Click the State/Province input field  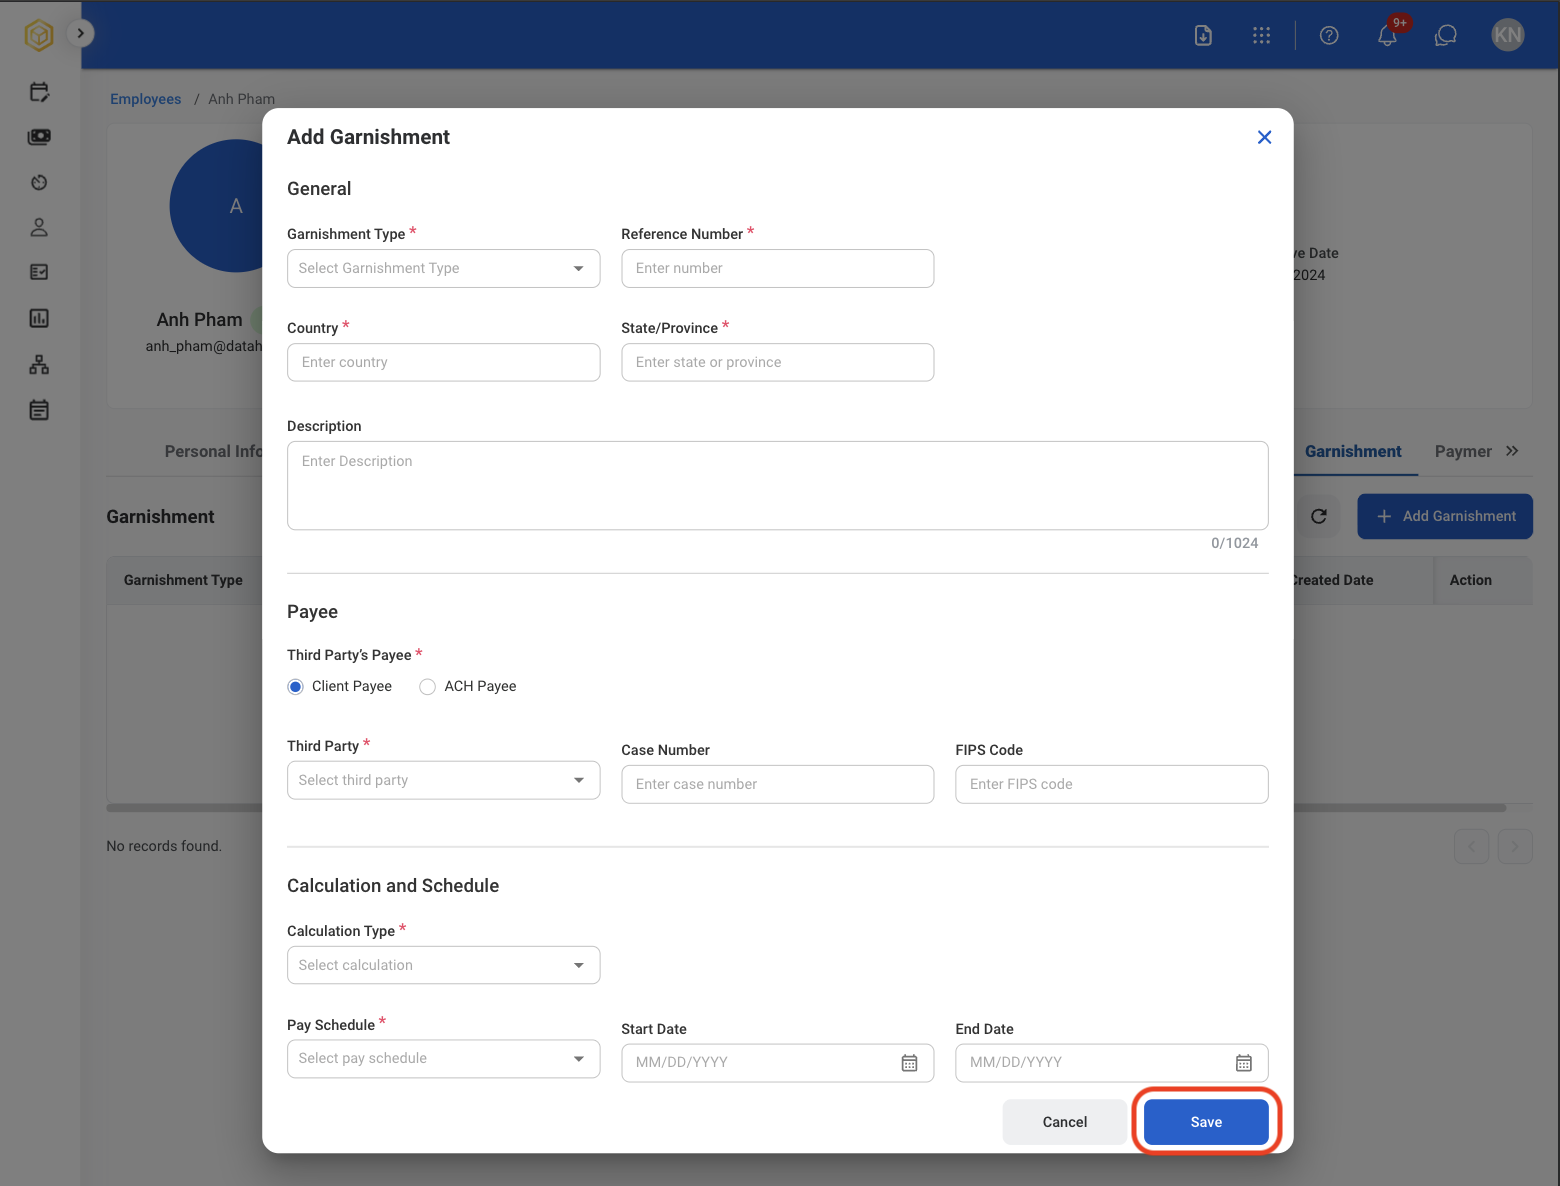tap(777, 363)
